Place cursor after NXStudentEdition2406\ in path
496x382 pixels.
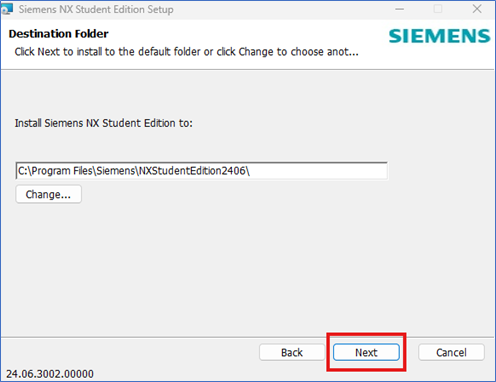251,171
